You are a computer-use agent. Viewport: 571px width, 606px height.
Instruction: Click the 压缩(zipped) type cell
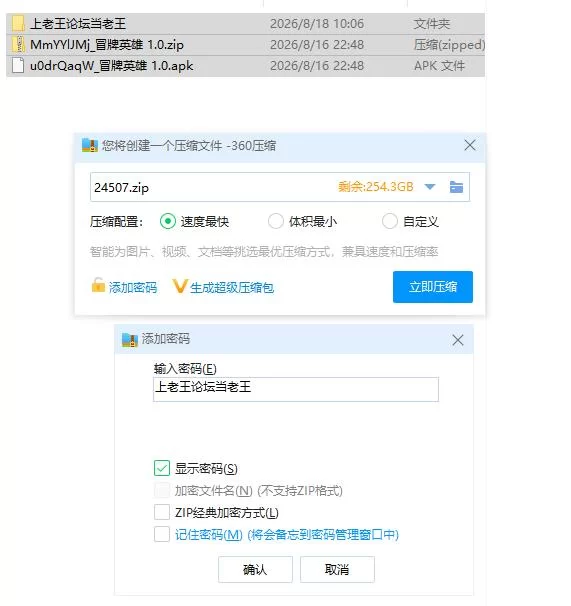449,45
